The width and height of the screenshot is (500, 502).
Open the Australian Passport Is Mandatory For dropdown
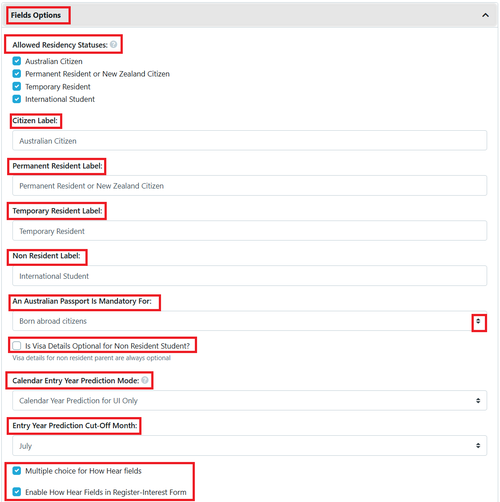249,321
